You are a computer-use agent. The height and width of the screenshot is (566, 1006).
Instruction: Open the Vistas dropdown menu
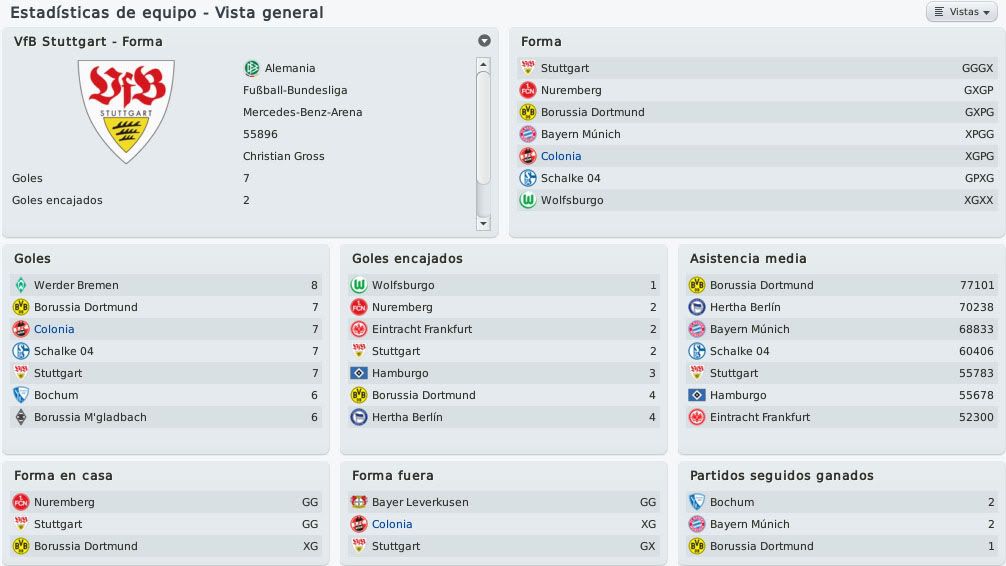point(961,12)
